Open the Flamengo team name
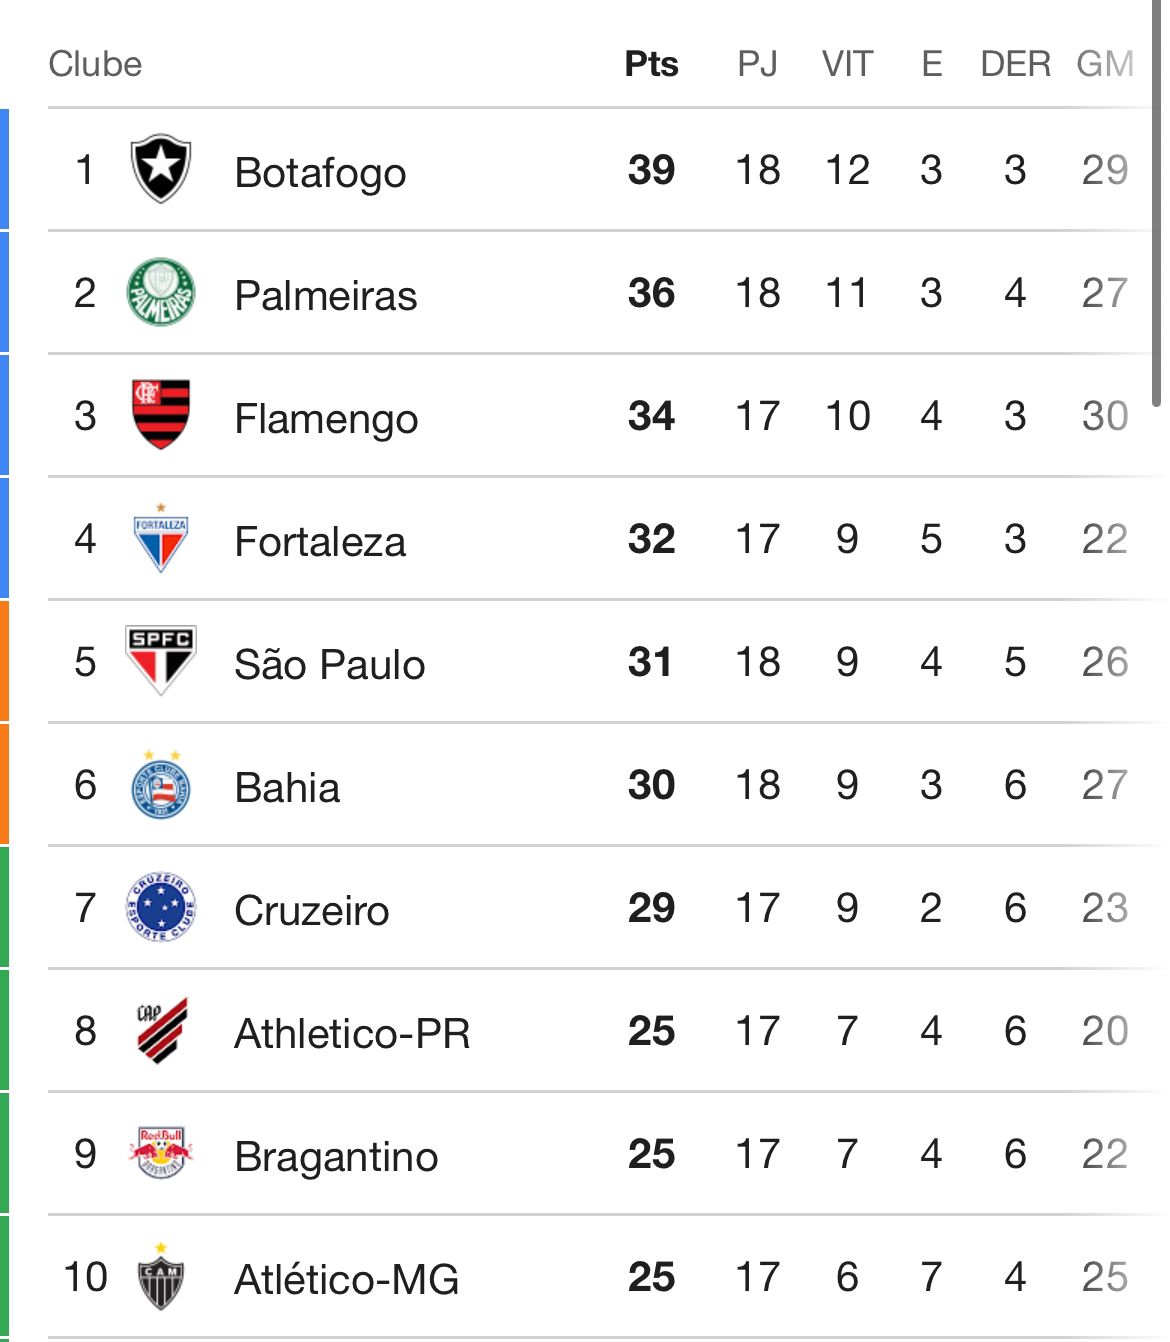The height and width of the screenshot is (1342, 1170). coord(326,419)
